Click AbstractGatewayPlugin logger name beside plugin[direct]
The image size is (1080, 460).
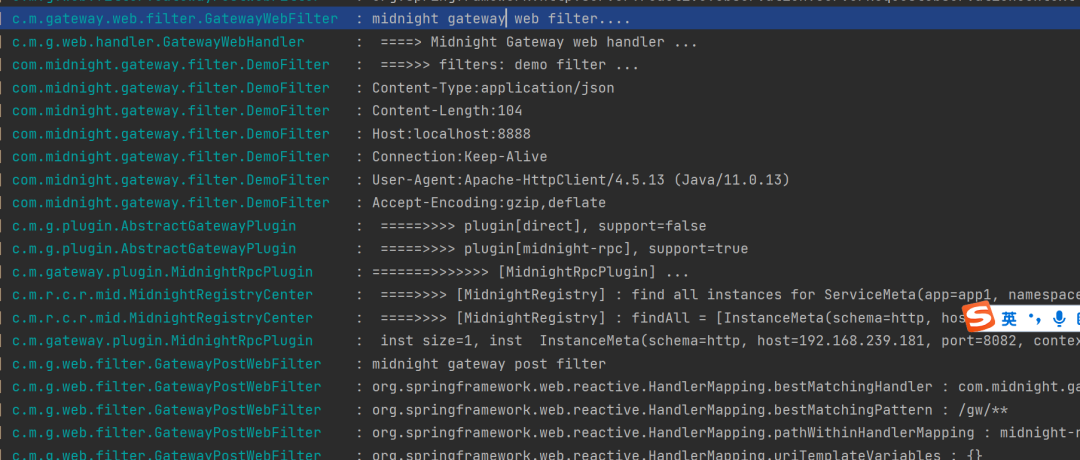point(154,226)
